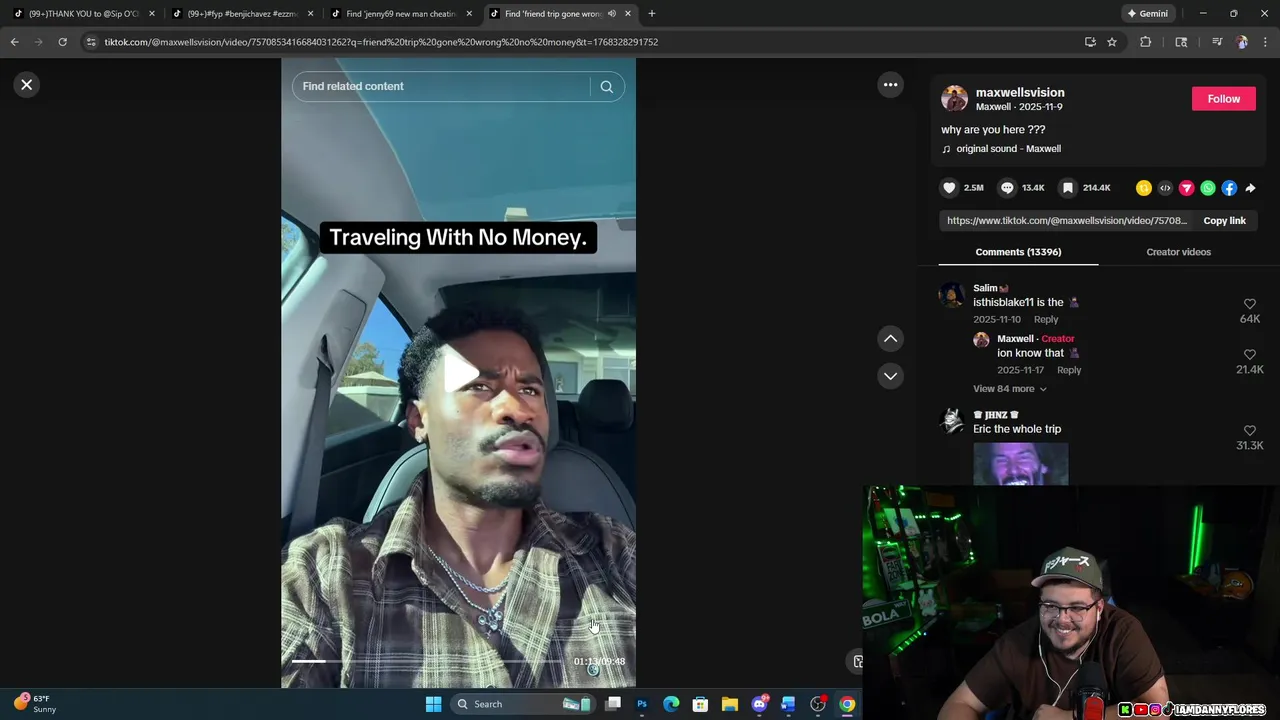This screenshot has height=720, width=1280.
Task: Open Photoshop from the taskbar
Action: pos(642,704)
